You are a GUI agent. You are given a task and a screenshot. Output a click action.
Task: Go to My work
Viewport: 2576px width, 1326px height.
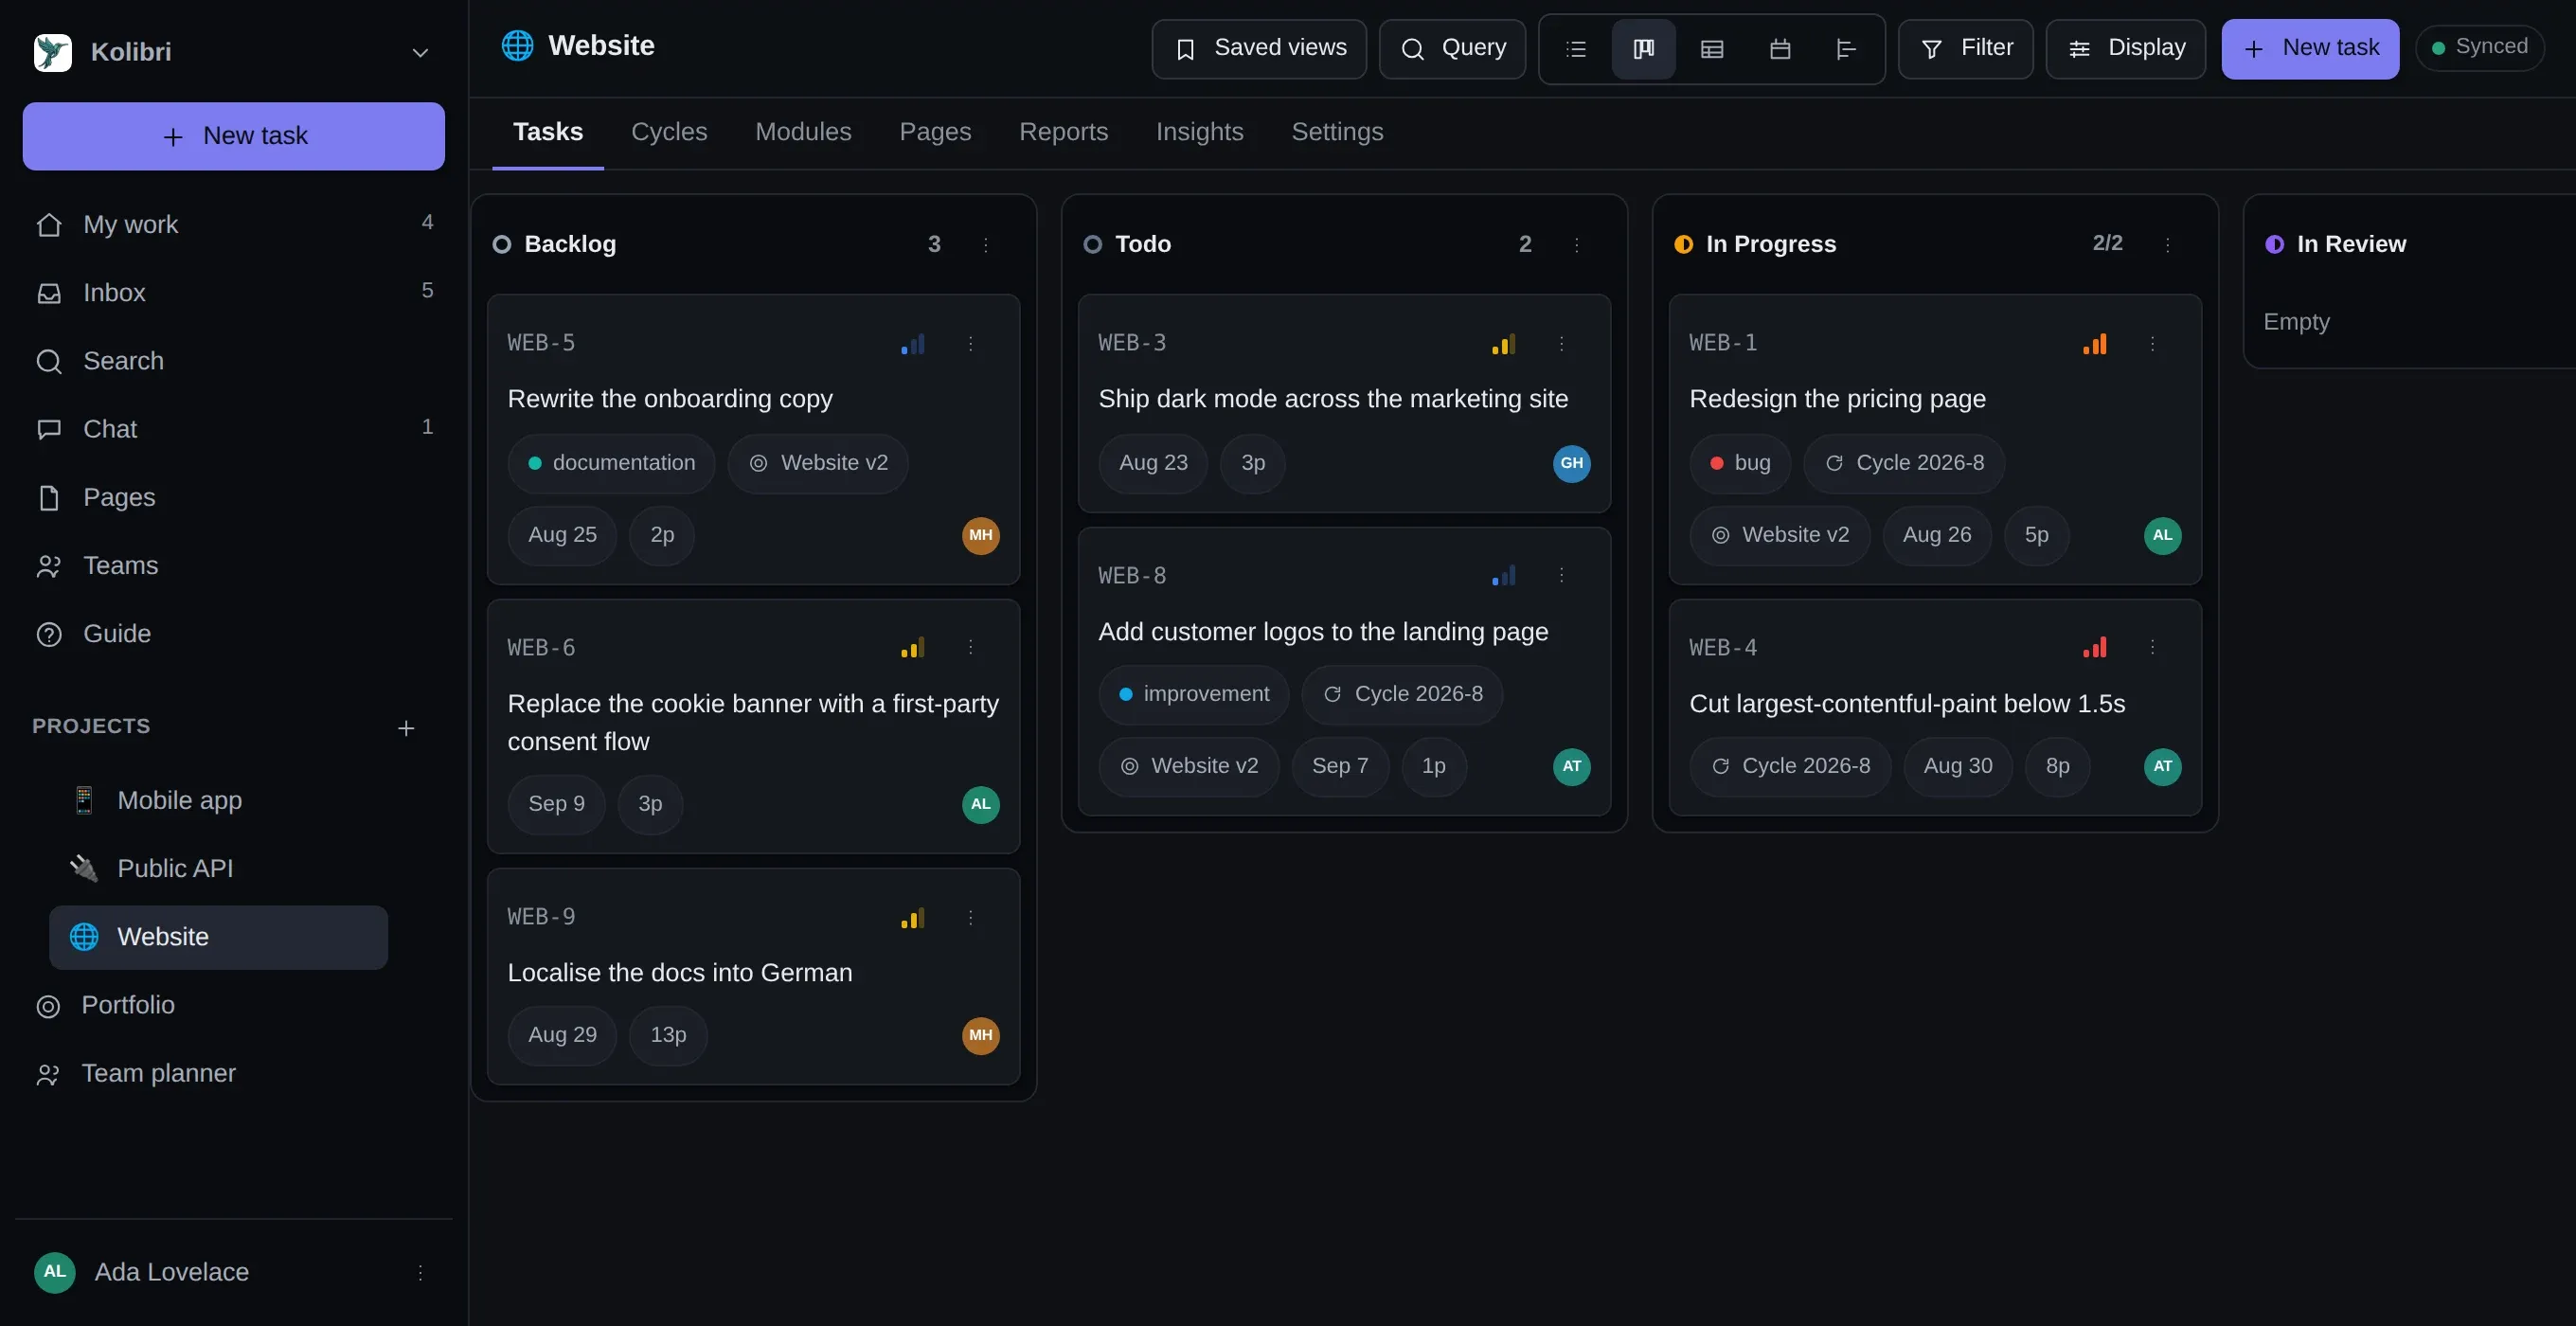pos(234,224)
